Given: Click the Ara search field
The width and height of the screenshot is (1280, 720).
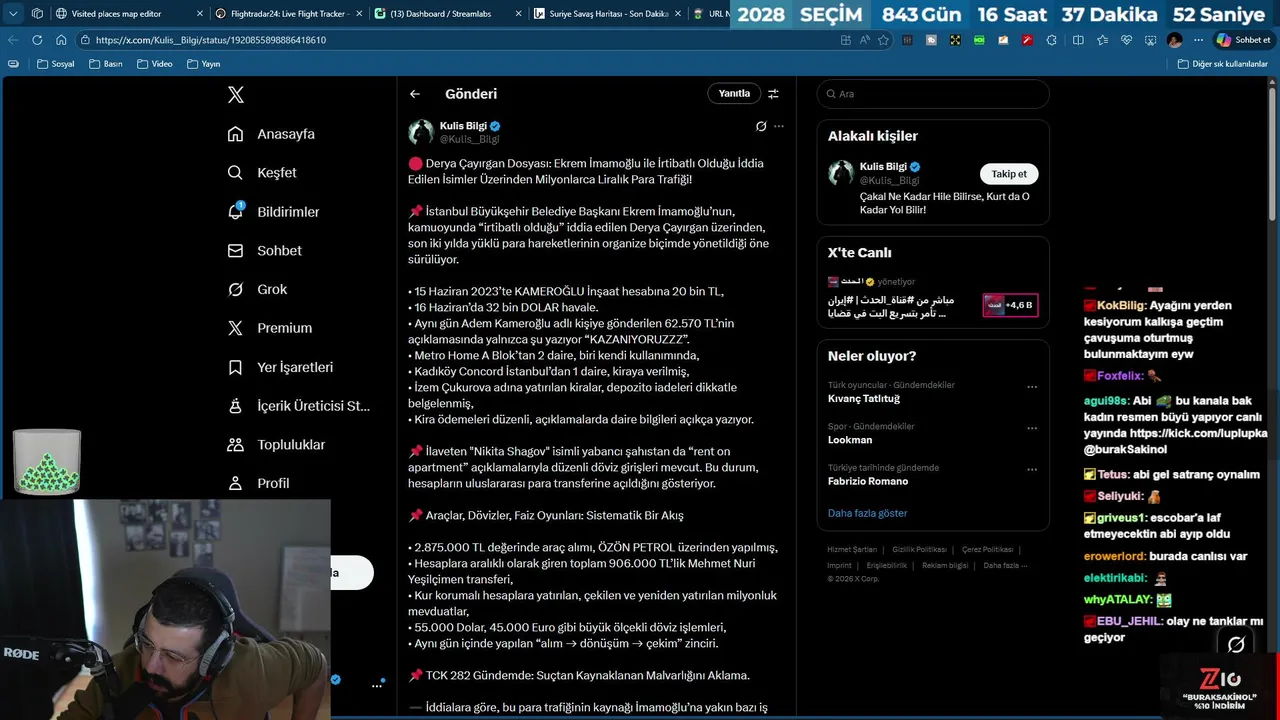Looking at the screenshot, I should (x=933, y=94).
